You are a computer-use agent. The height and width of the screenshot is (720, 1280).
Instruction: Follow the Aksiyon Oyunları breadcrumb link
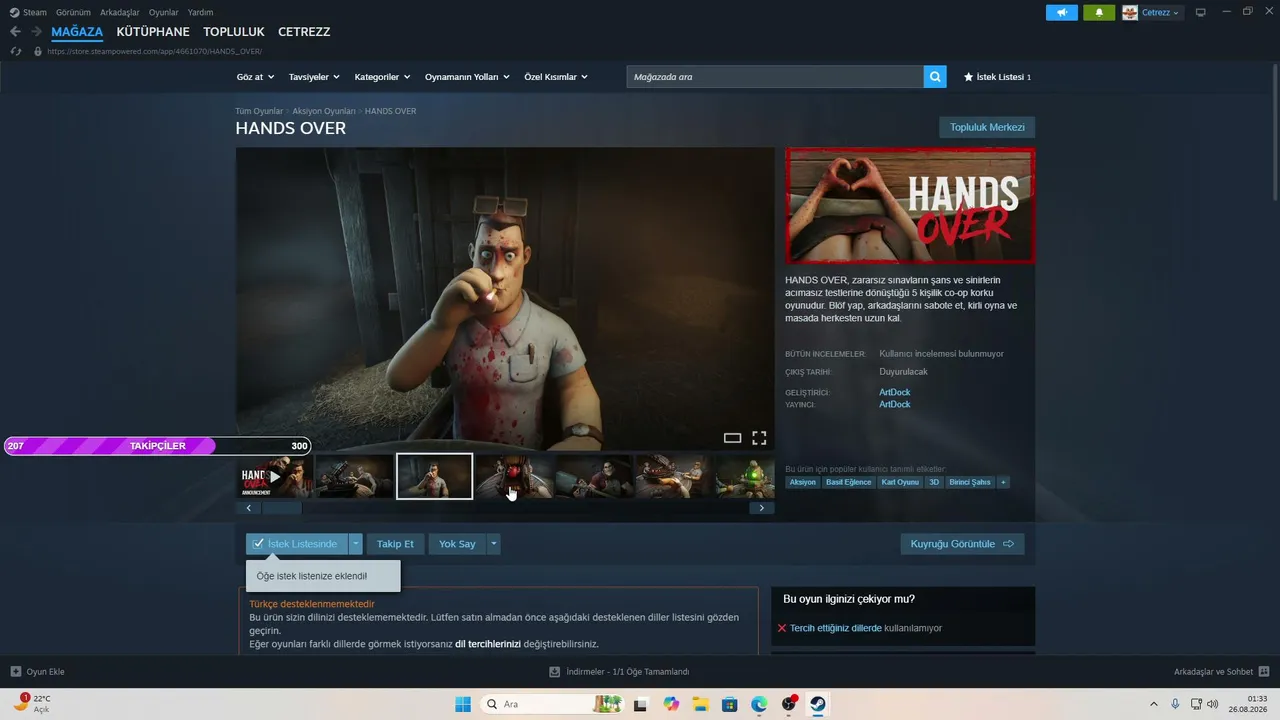pyautogui.click(x=324, y=111)
